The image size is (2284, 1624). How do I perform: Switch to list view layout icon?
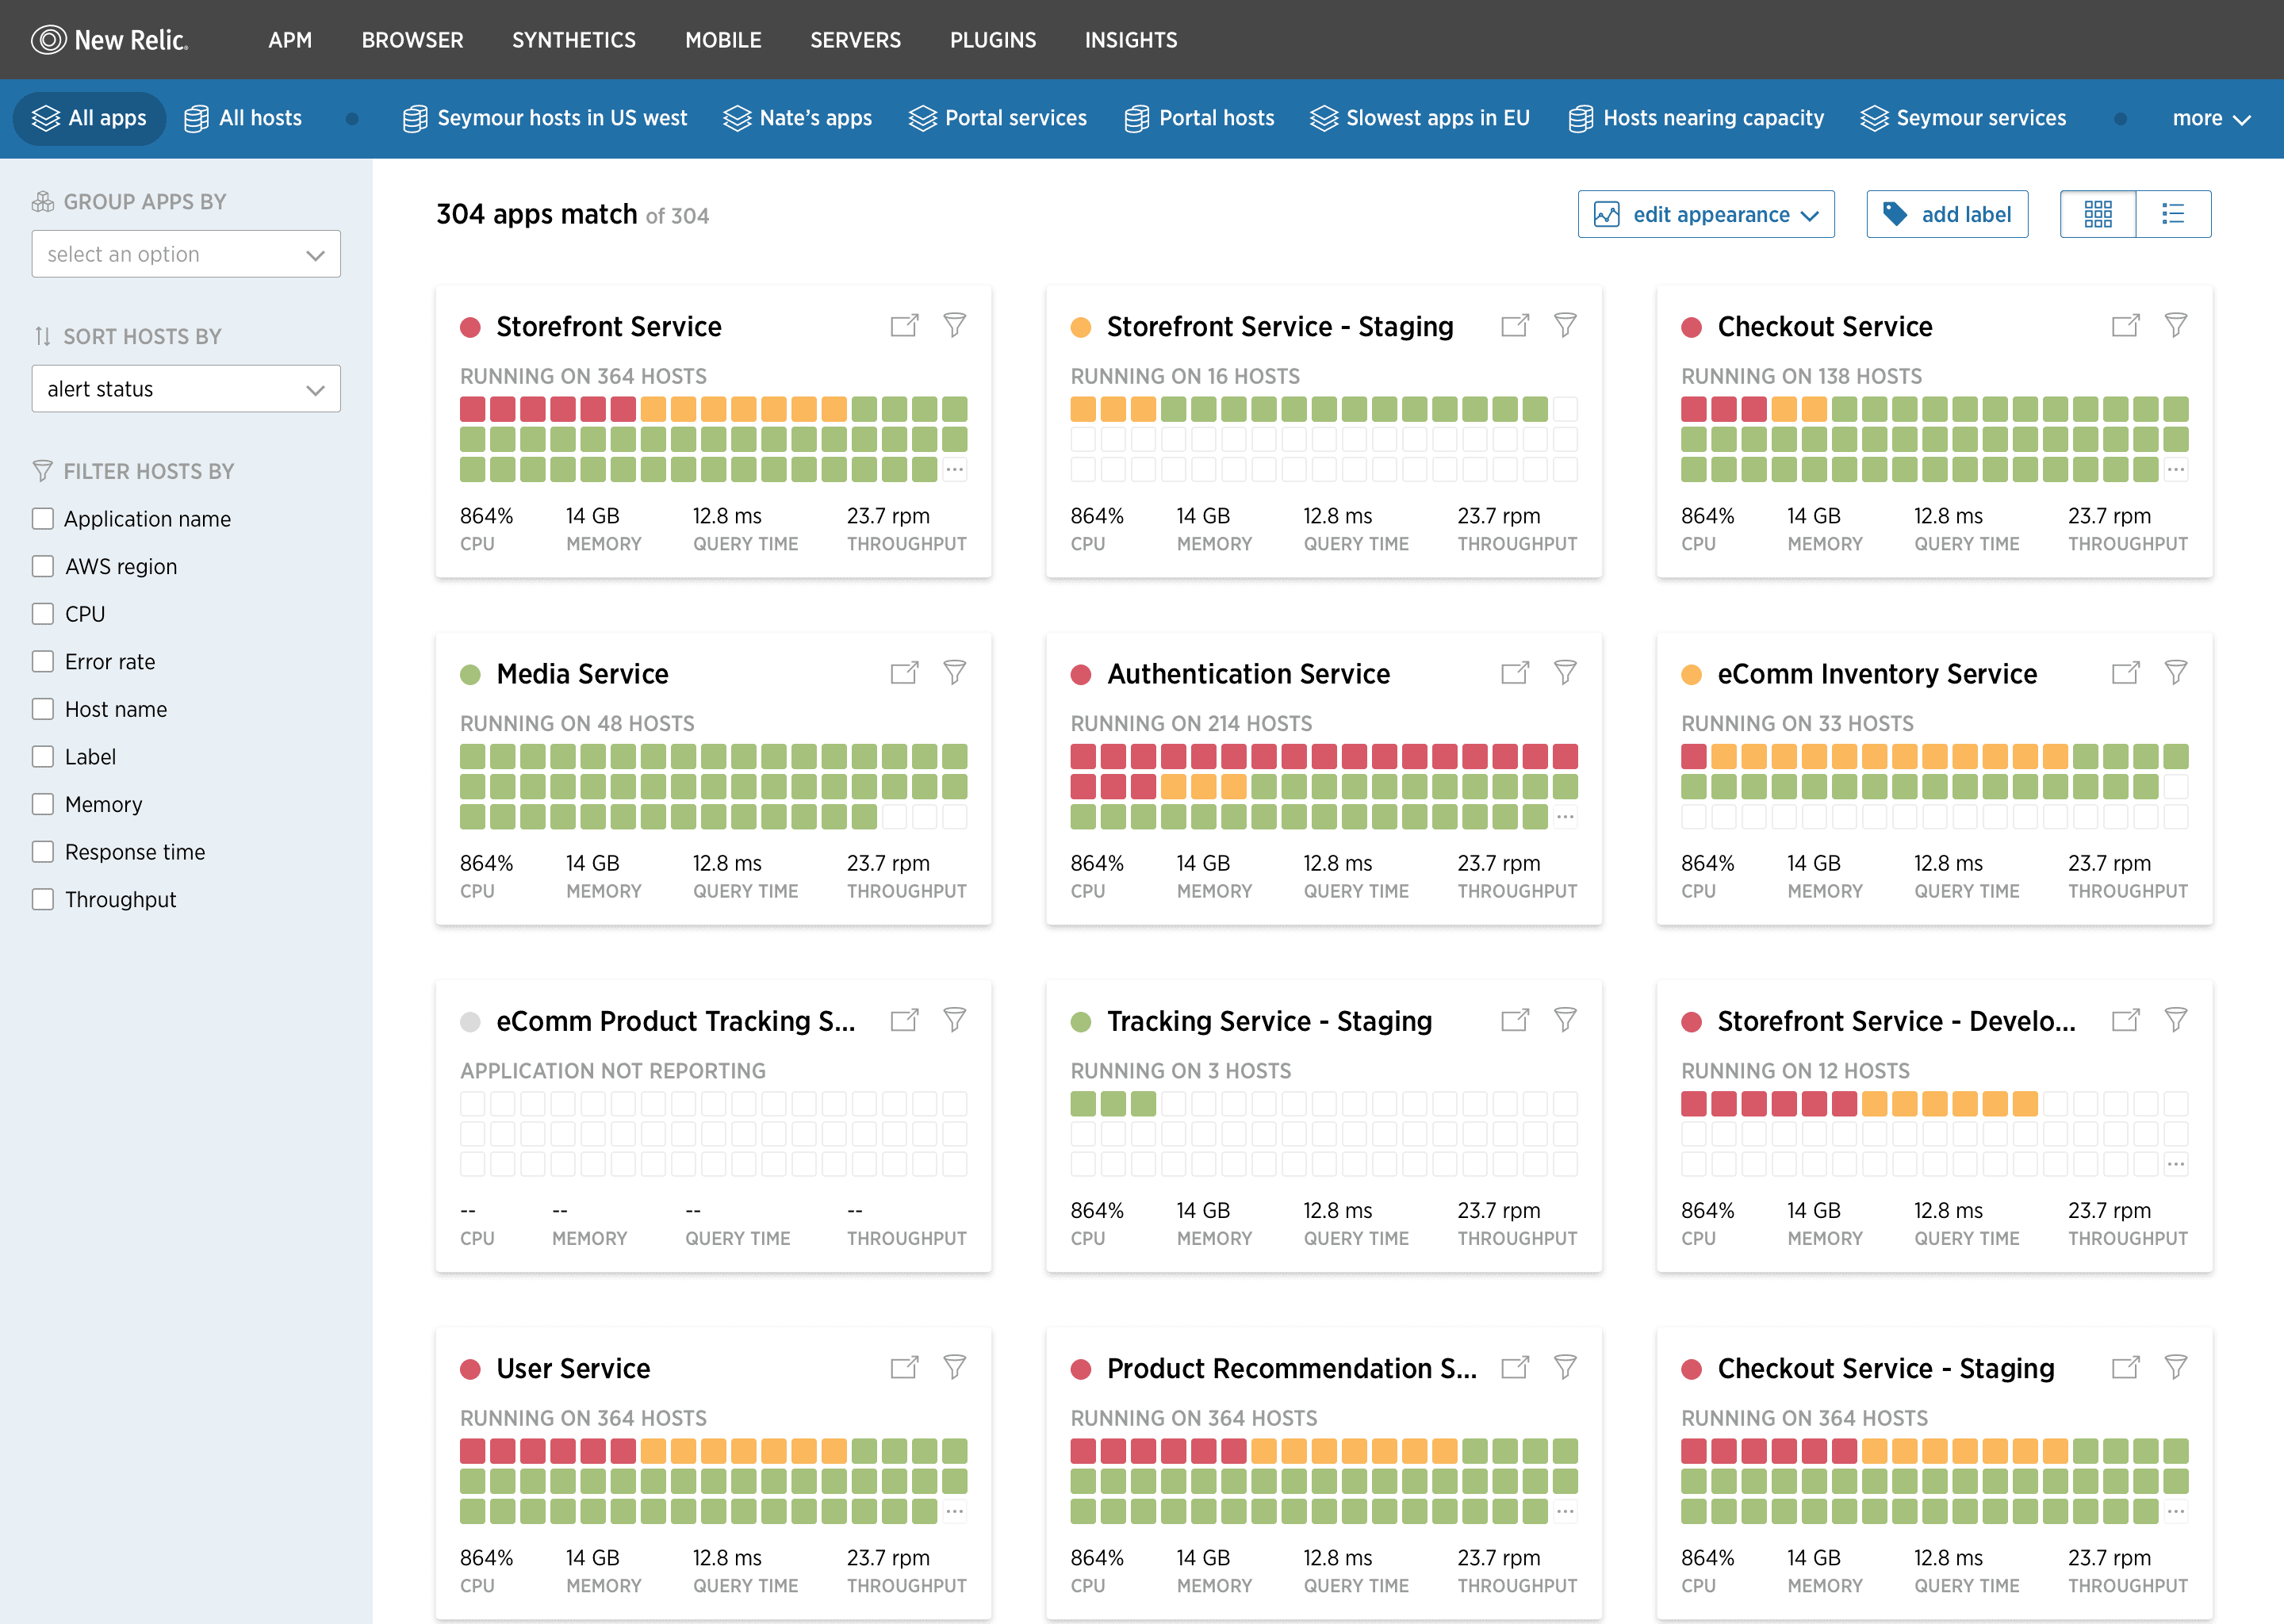tap(2172, 214)
